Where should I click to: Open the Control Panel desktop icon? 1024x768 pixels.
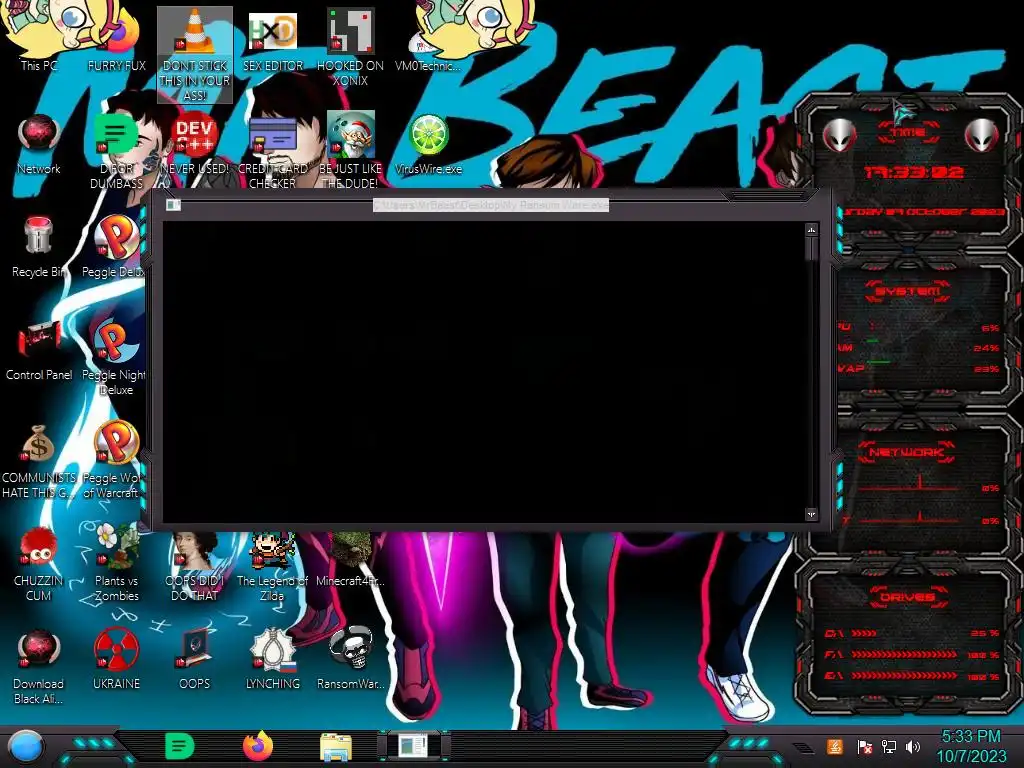[39, 349]
